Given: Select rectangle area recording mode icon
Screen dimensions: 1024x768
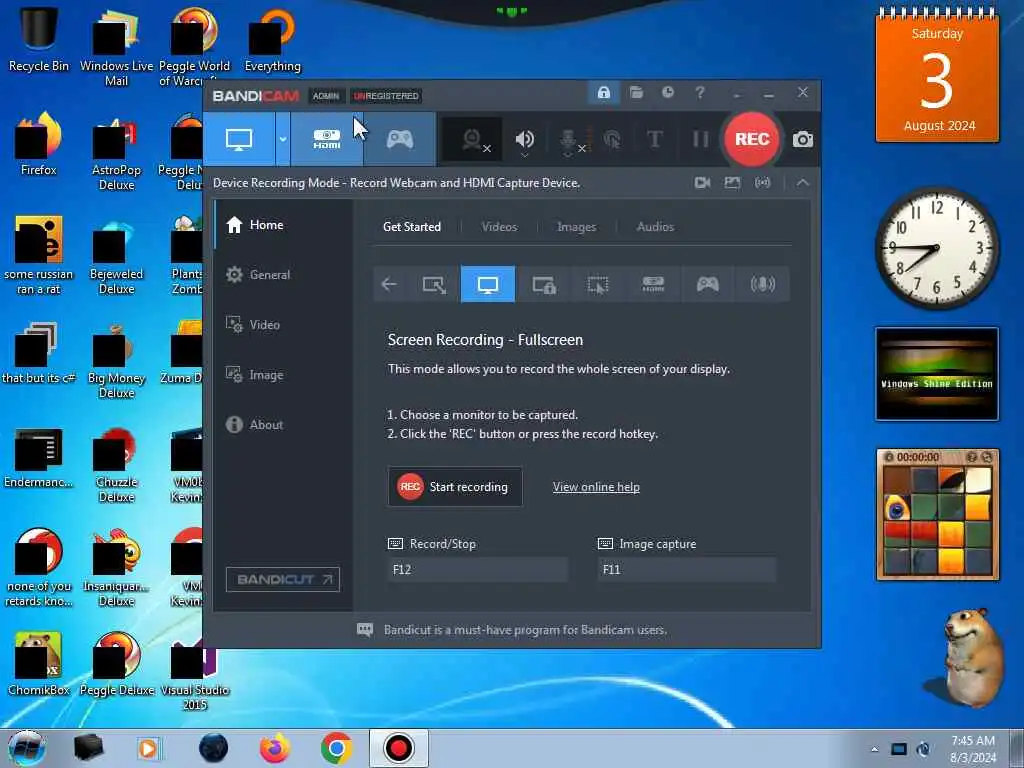Looking at the screenshot, I should coord(434,284).
